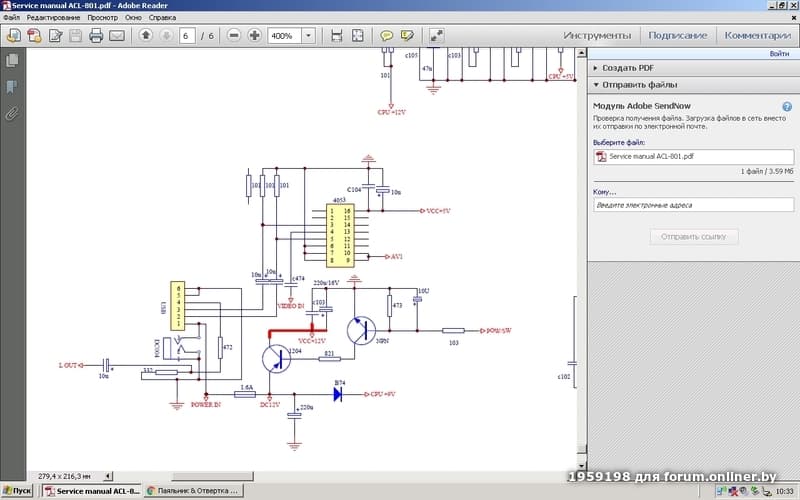Select the highlight text tool
800x500 pixels.
click(x=407, y=35)
